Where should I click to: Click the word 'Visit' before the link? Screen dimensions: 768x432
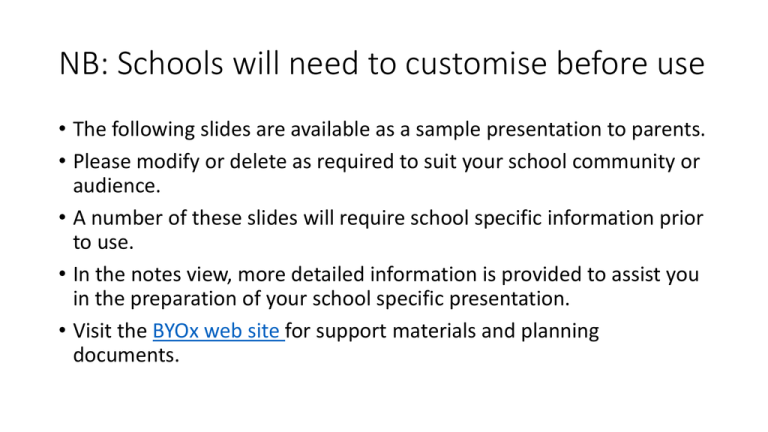click(94, 331)
